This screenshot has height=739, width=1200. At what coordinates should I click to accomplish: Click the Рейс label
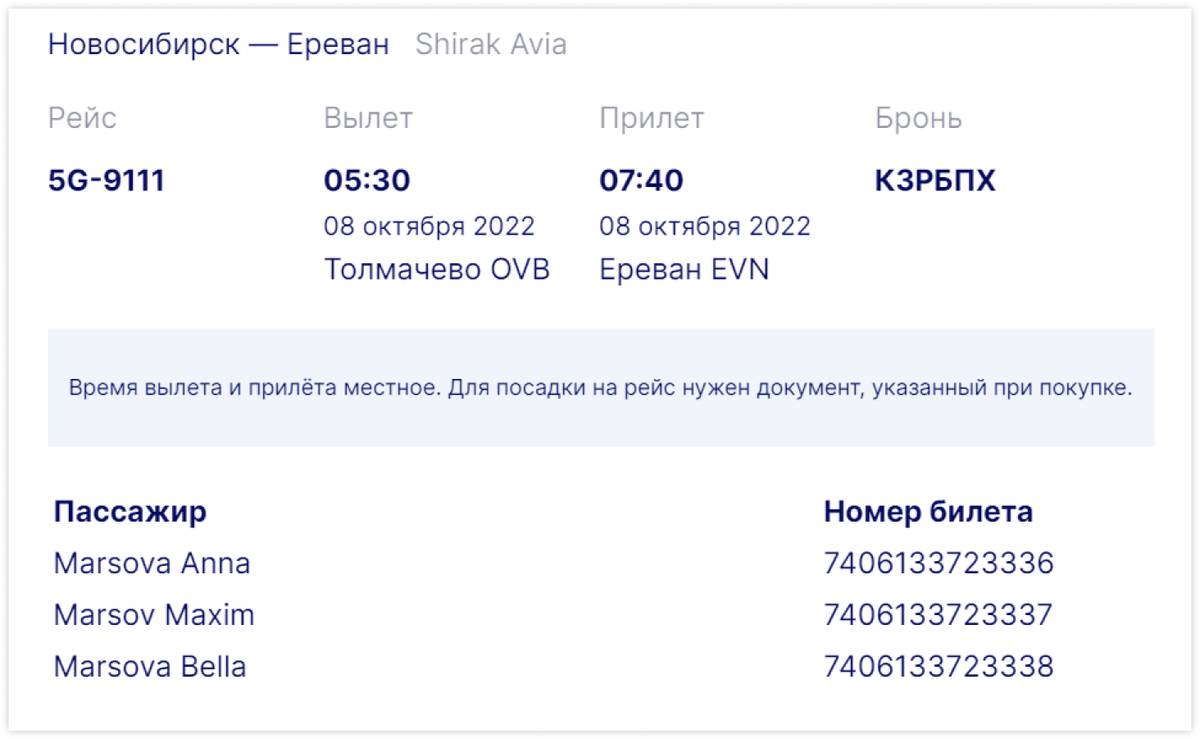(82, 118)
